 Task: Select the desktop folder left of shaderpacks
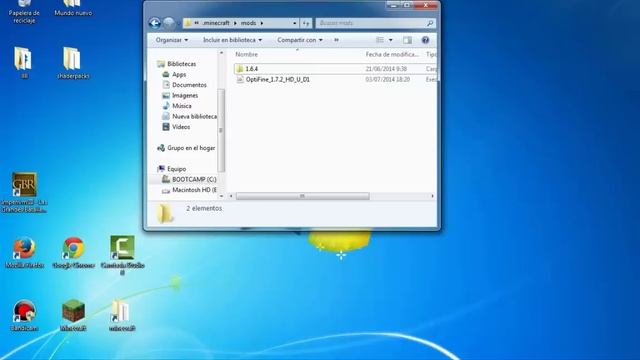pyautogui.click(x=24, y=63)
